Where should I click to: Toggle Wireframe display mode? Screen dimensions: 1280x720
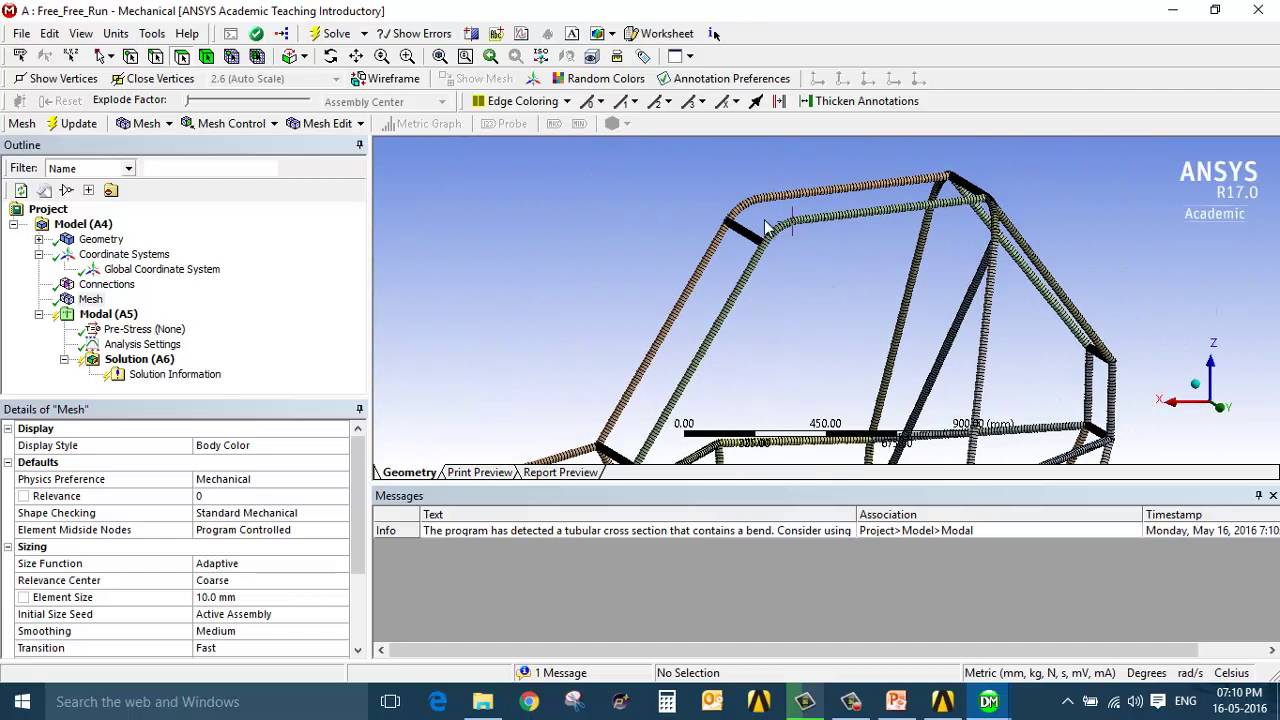coord(385,78)
